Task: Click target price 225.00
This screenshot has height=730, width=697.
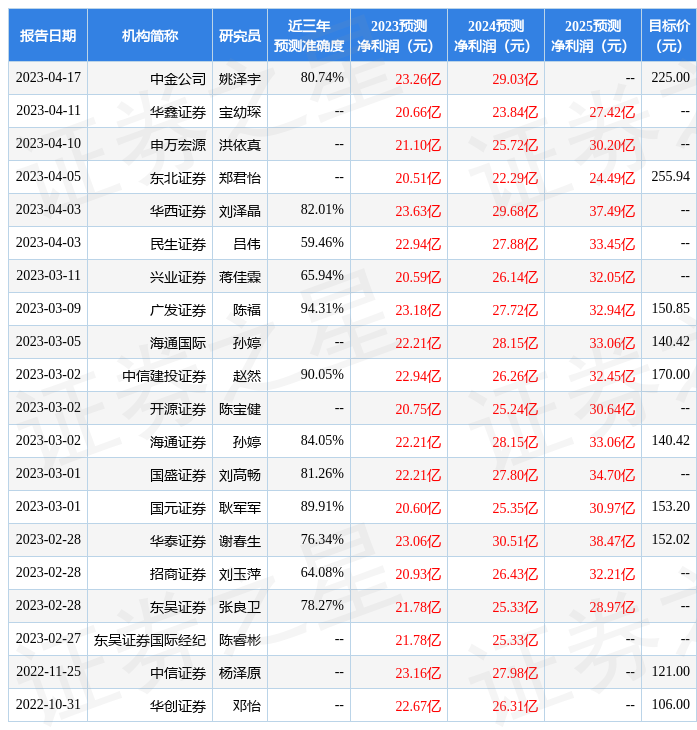Action: (x=670, y=77)
